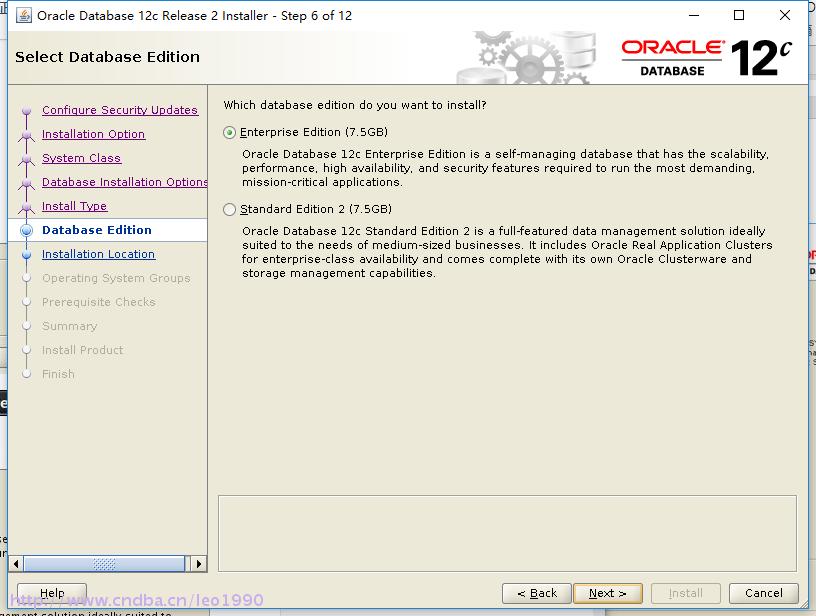
Task: Click the Back button
Action: click(537, 593)
